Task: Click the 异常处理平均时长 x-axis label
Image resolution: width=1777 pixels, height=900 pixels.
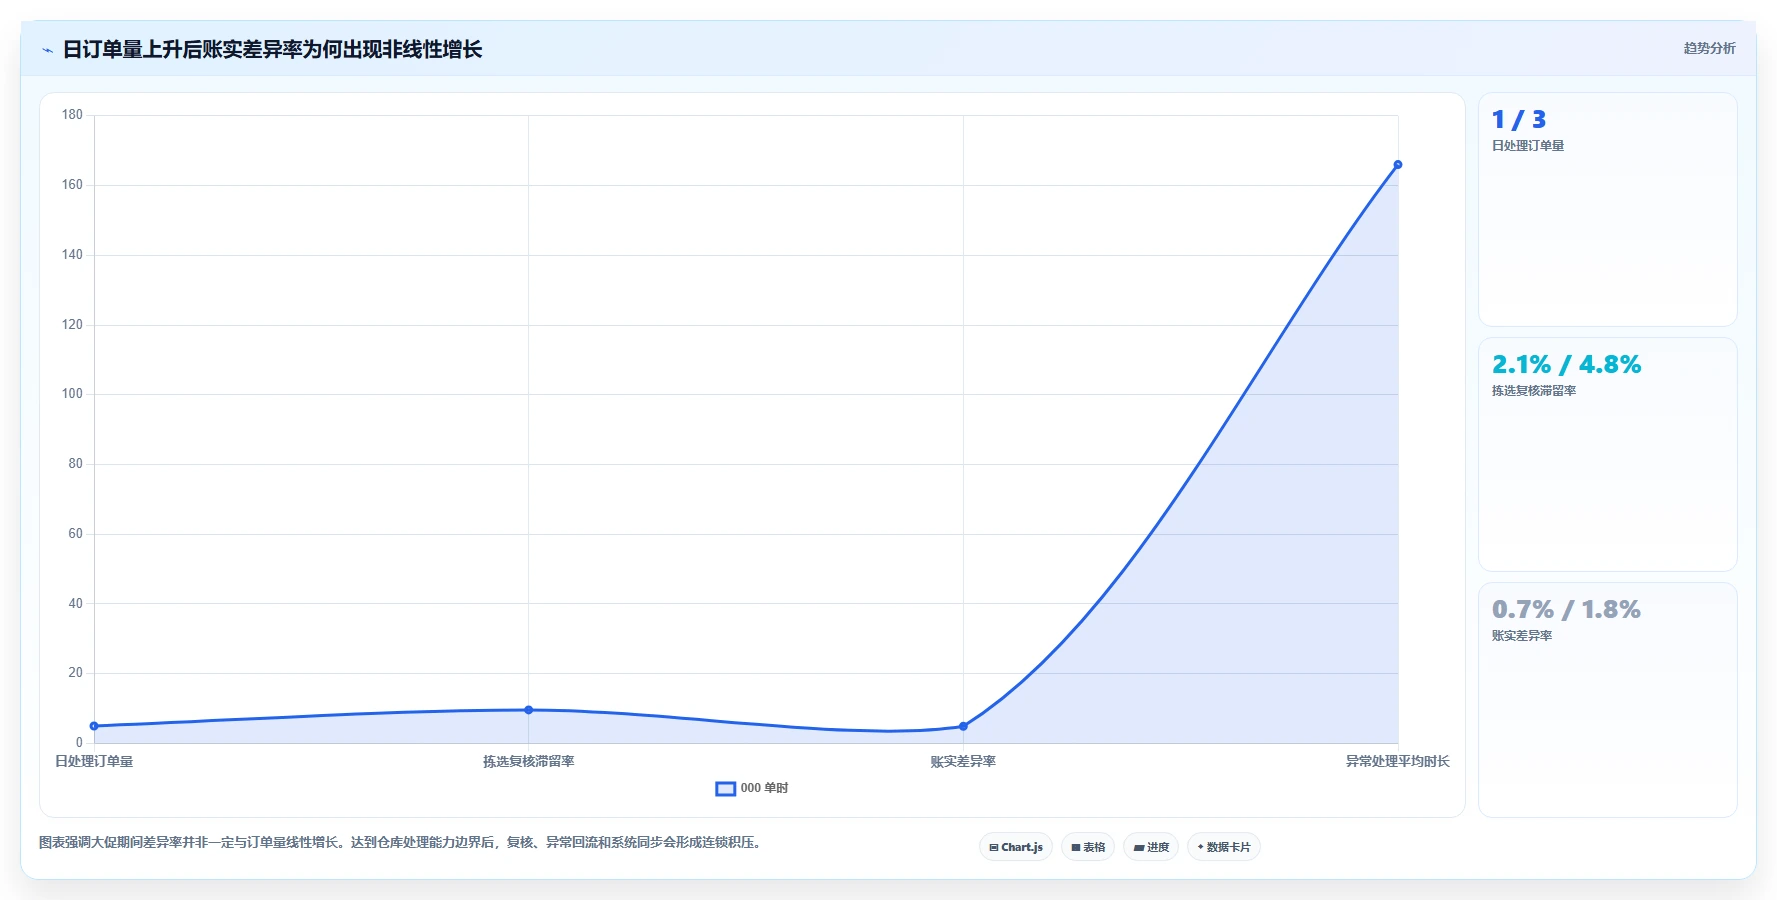Action: (1397, 761)
